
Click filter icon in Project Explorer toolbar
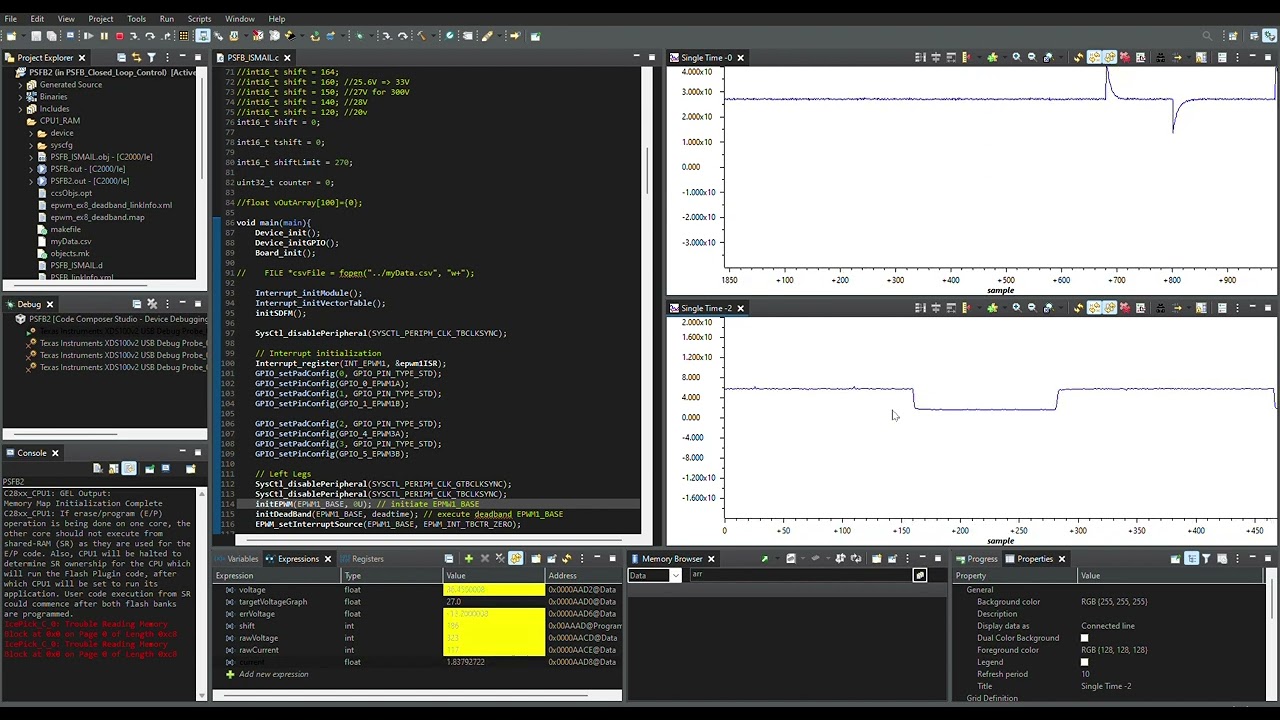pos(151,58)
